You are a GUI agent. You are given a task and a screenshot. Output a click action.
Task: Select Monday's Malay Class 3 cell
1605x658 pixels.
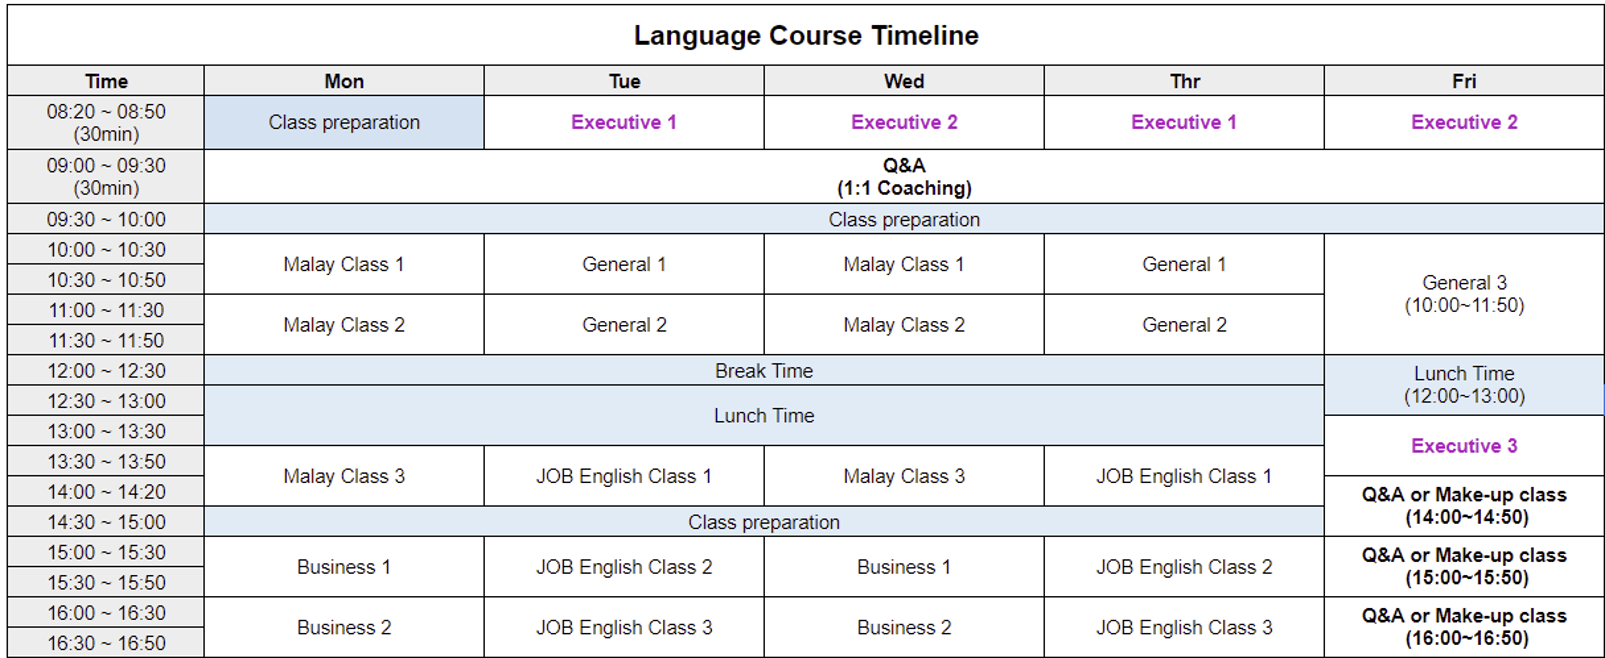tap(344, 476)
